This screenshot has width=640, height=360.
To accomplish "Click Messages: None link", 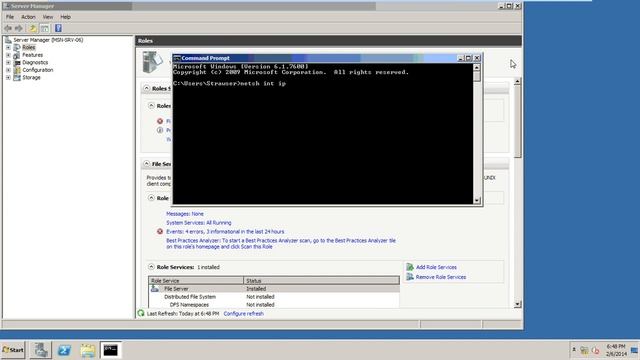I will click(x=185, y=214).
